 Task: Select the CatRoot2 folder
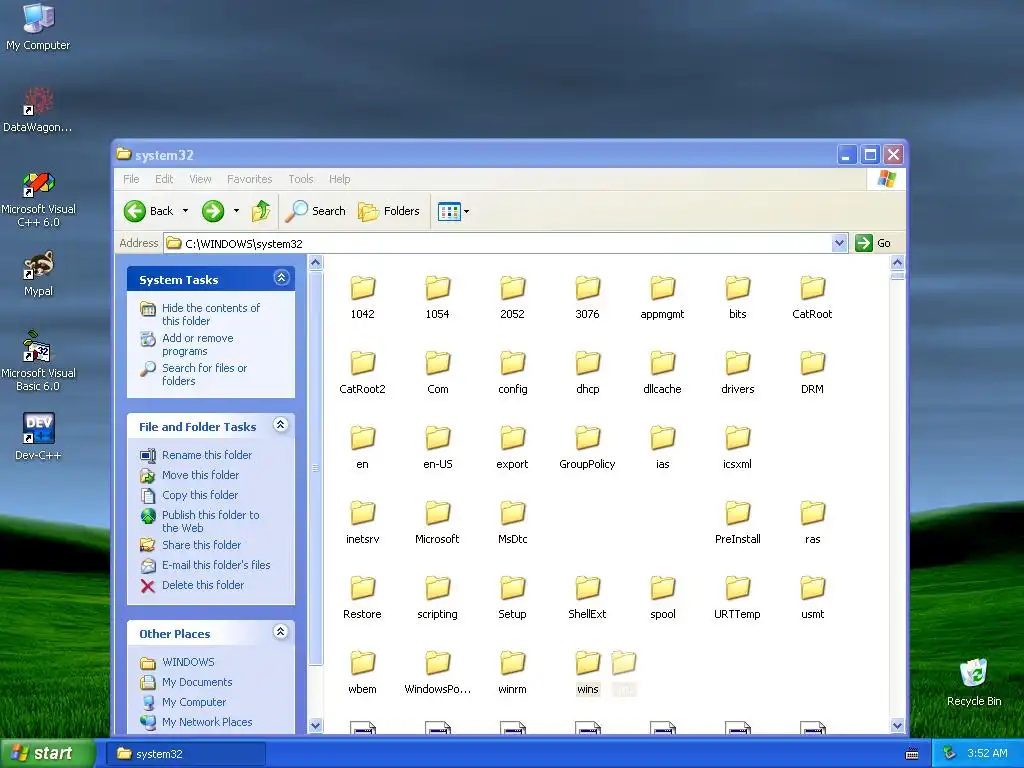[362, 372]
